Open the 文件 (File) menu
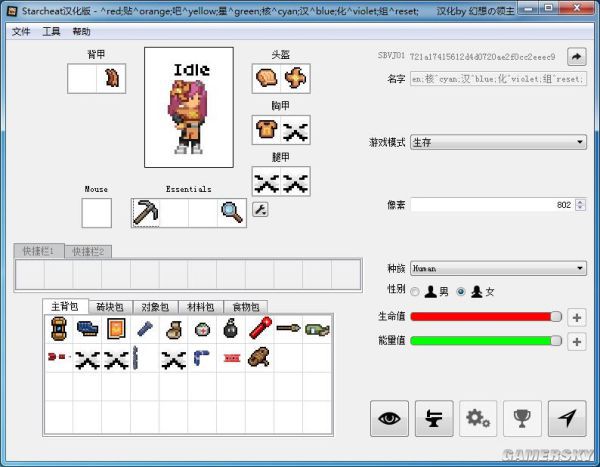This screenshot has height=467, width=600. 21,31
